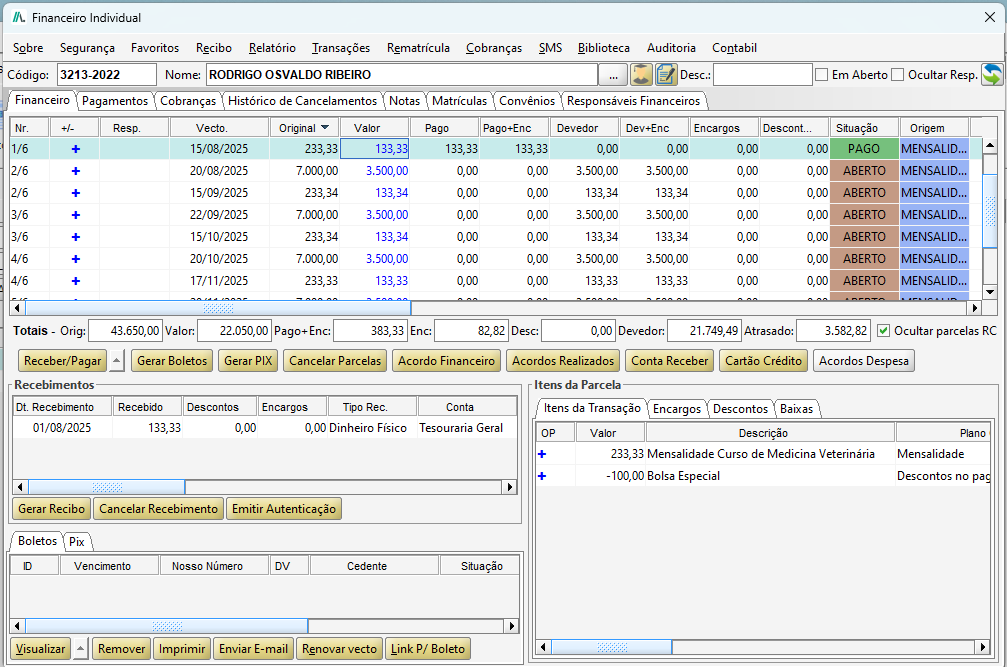The width and height of the screenshot is (1007, 667).
Task: Click the green refresh arrows icon
Action: (992, 74)
